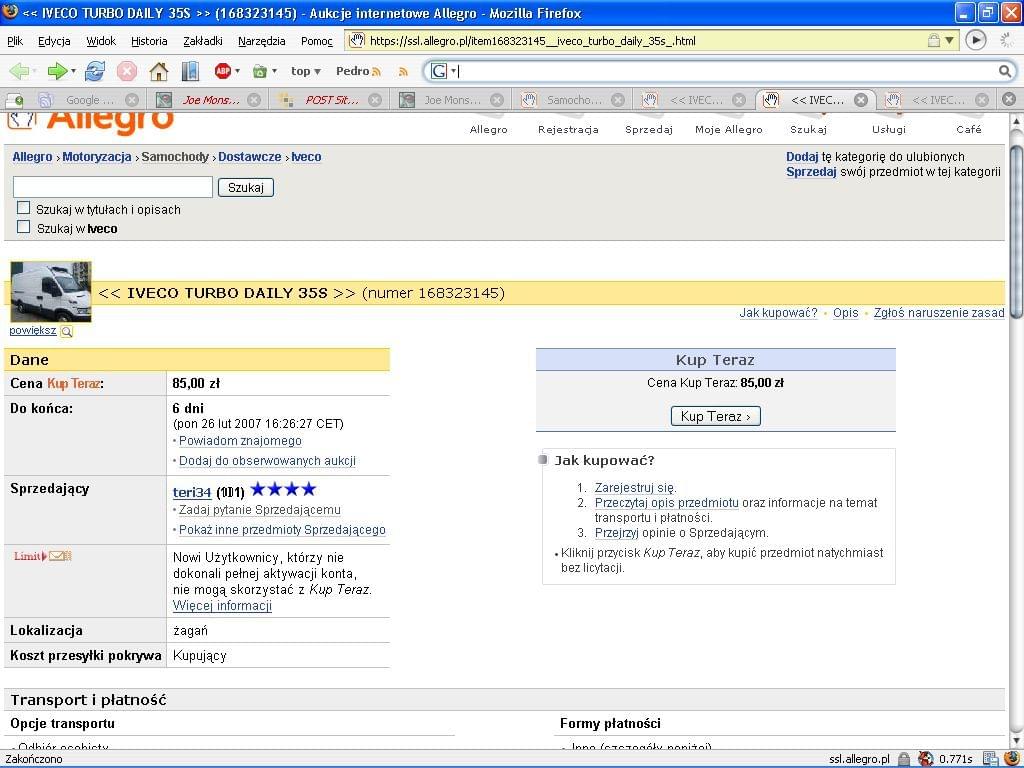Click the padlock icon in the address bar

click(934, 40)
